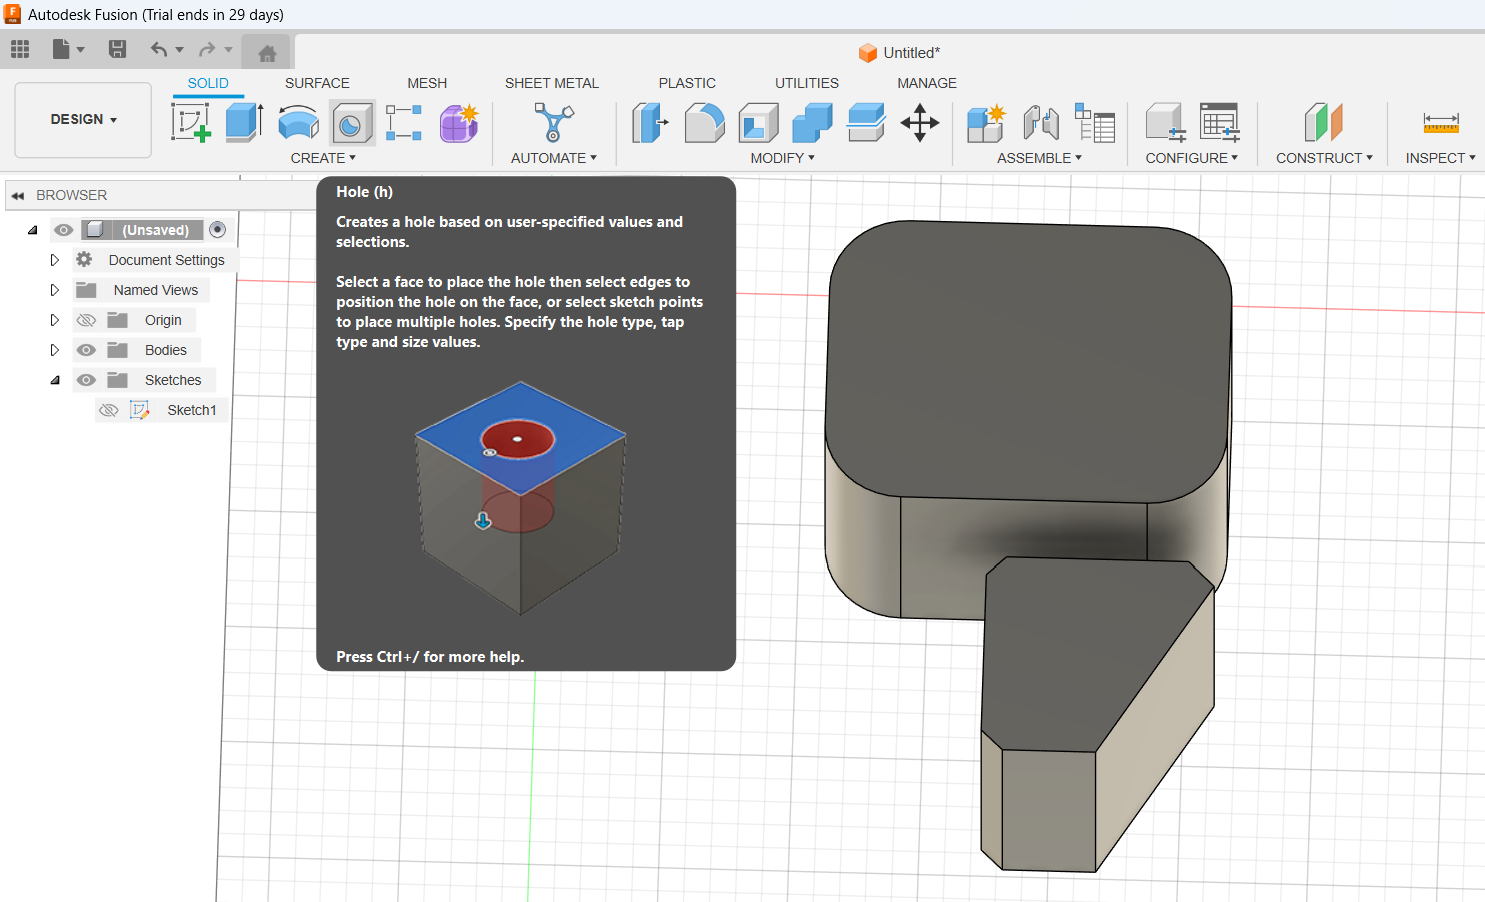This screenshot has width=1485, height=902.
Task: Switch to the SOLID tab
Action: click(x=208, y=83)
